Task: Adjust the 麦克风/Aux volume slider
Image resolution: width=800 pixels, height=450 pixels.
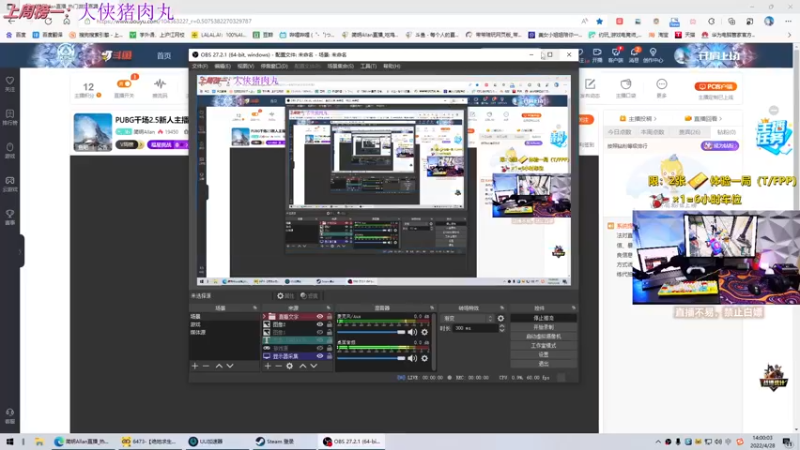Action: point(371,332)
